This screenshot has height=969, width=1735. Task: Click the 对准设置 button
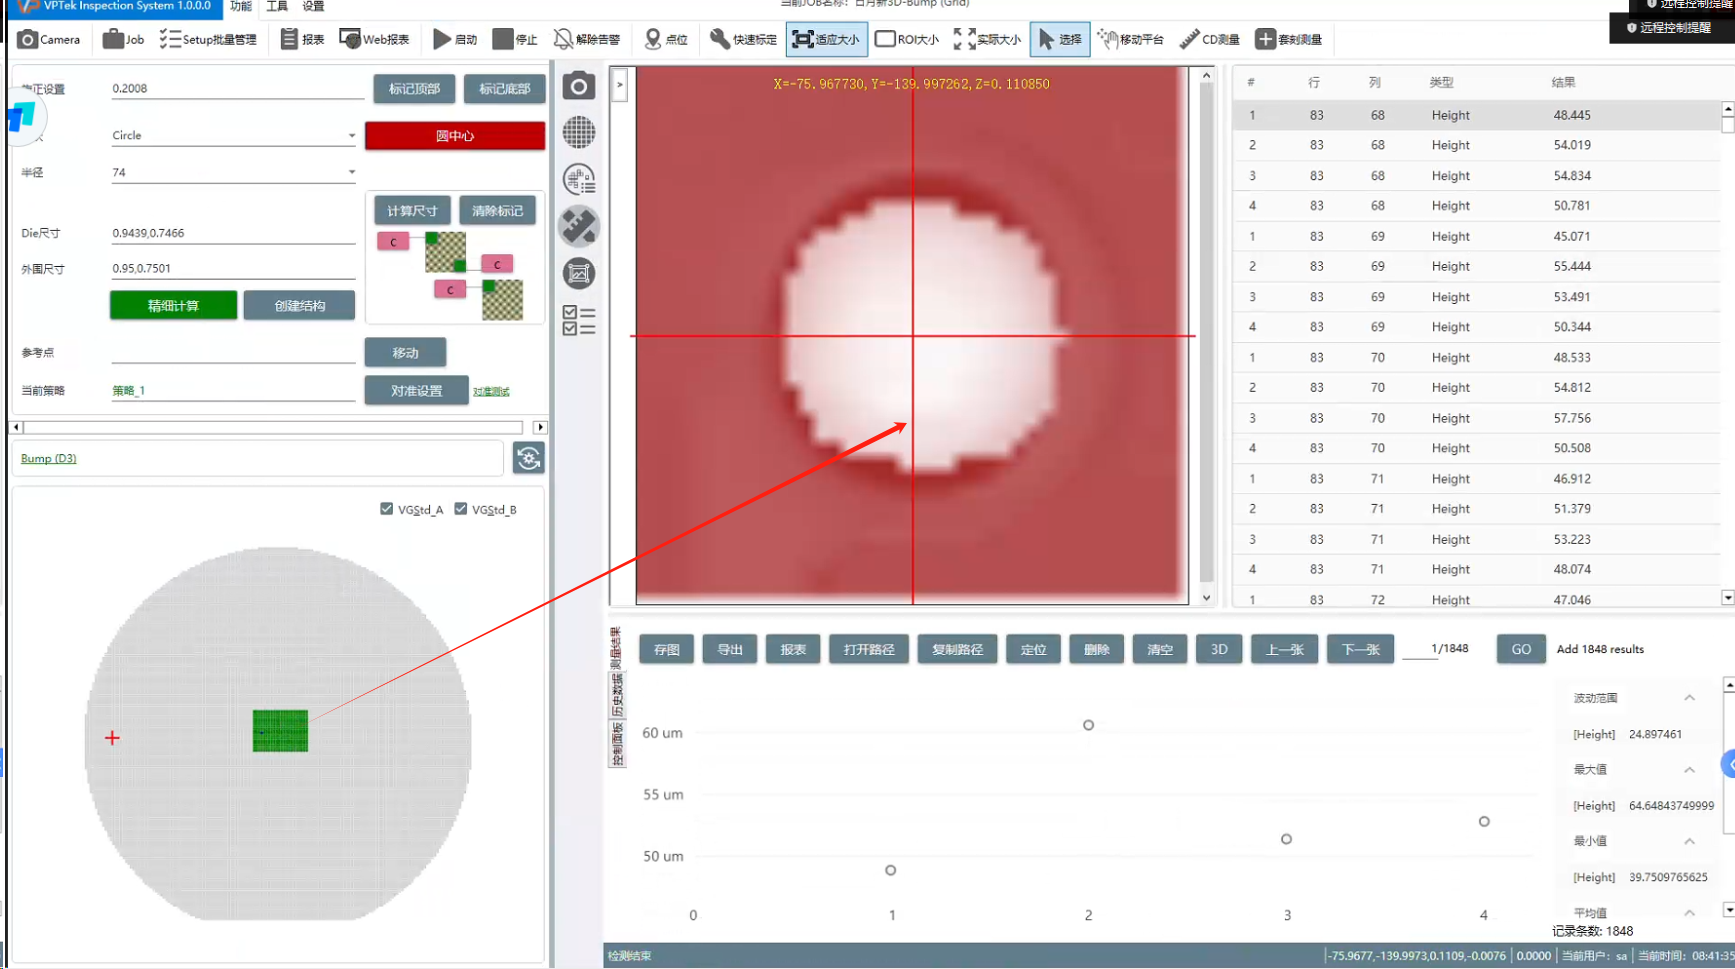[416, 391]
